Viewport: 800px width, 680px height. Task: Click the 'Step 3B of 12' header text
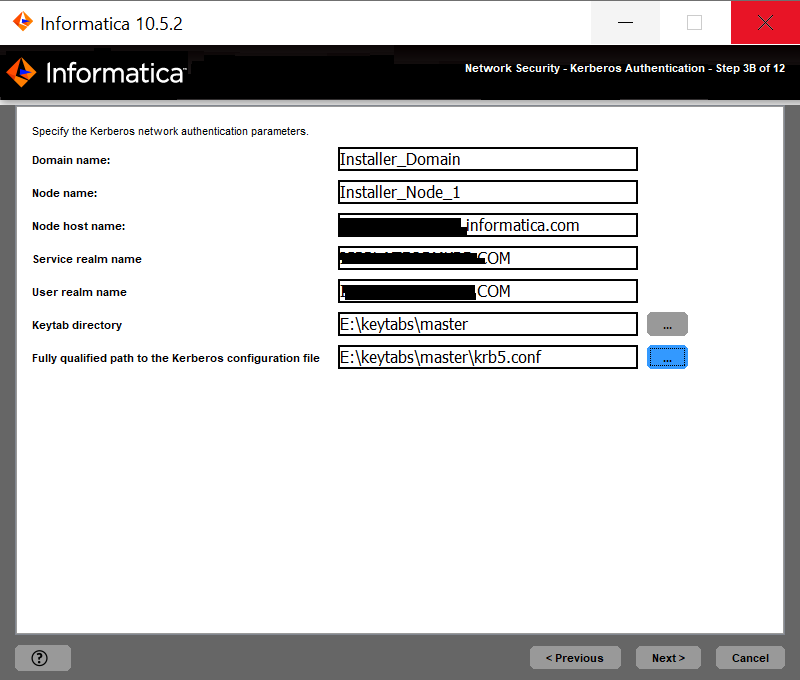pos(750,68)
